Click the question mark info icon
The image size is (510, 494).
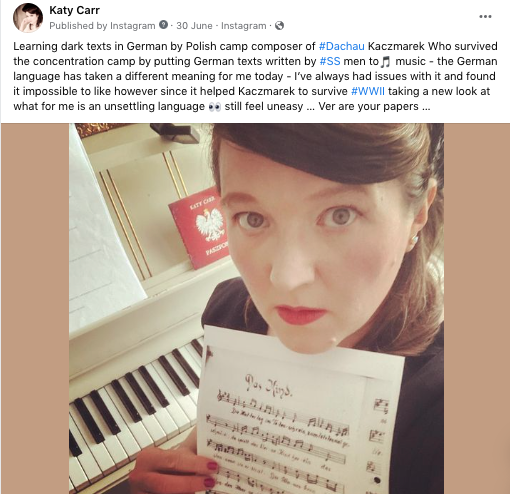(163, 25)
